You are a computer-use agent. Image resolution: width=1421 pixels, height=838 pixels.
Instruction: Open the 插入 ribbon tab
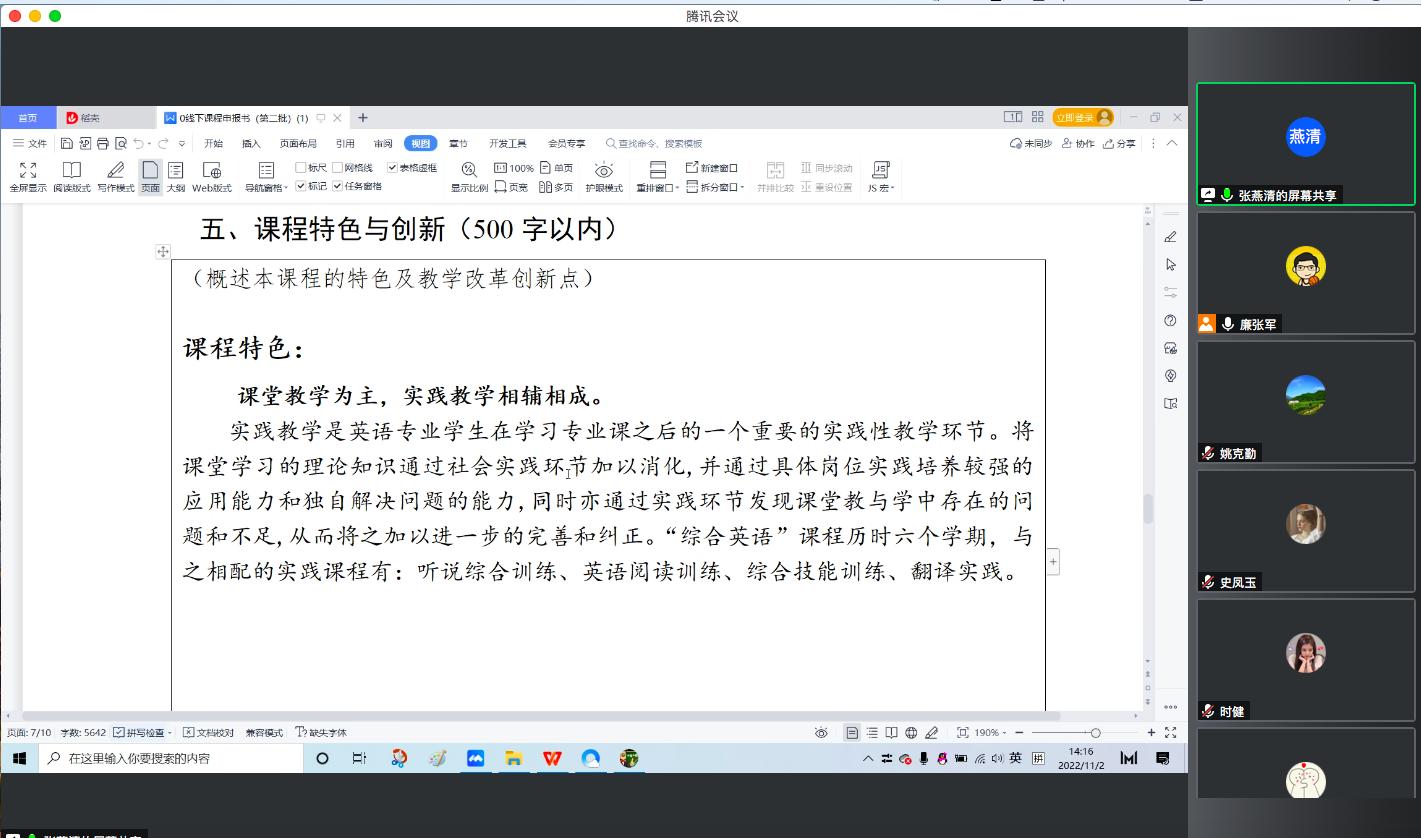click(x=251, y=144)
